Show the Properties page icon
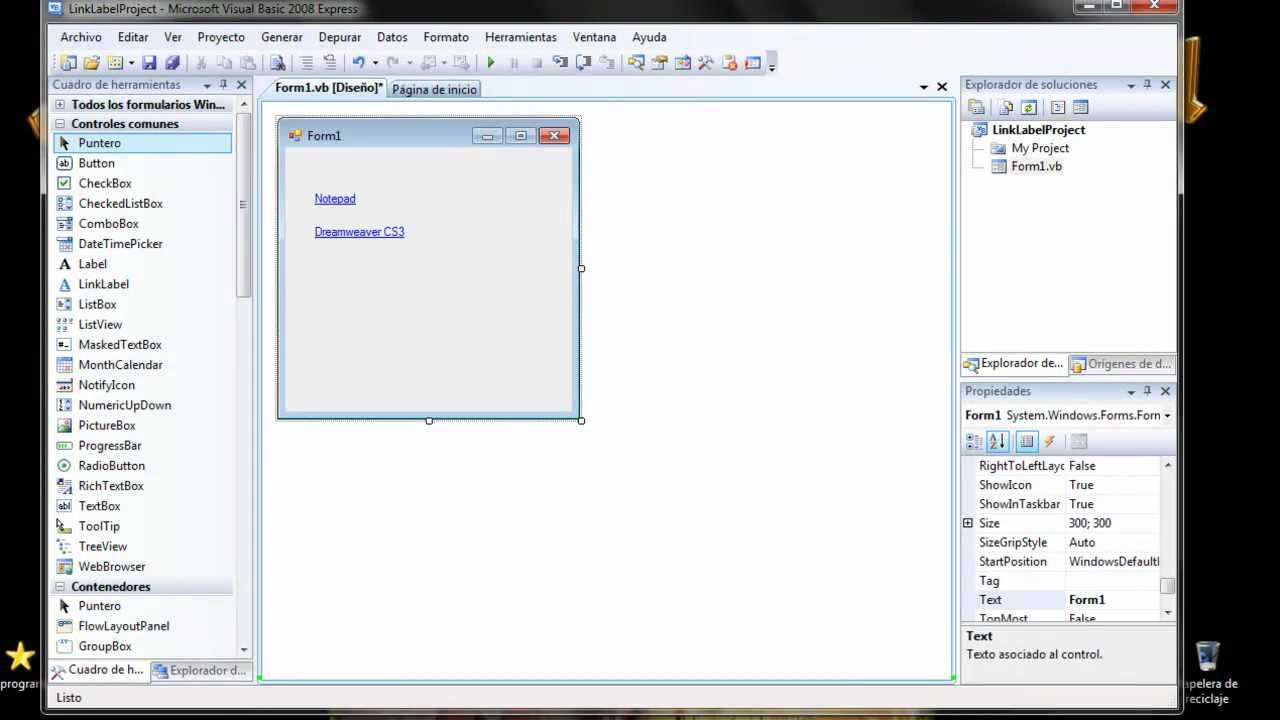1280x720 pixels. (x=1026, y=441)
